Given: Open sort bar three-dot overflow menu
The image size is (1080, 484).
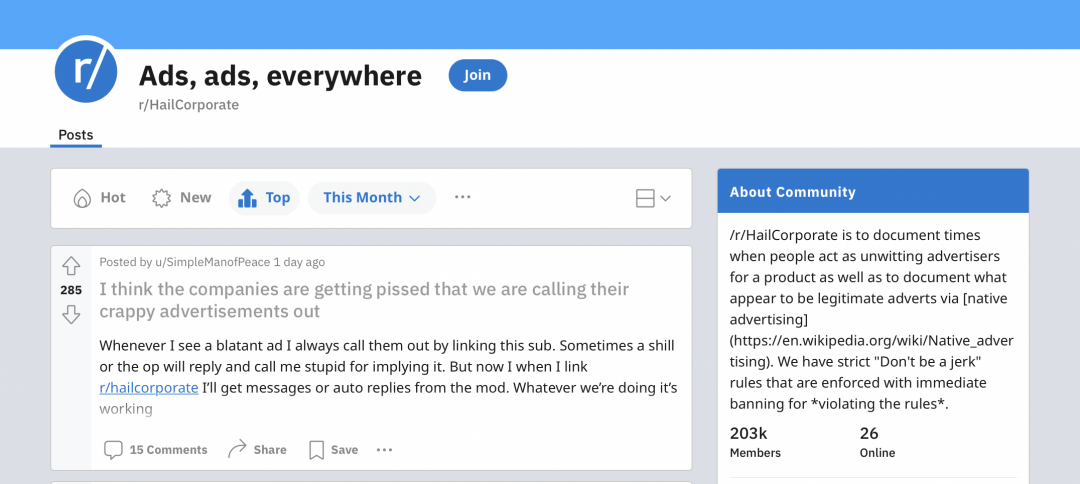Looking at the screenshot, I should click(463, 198).
